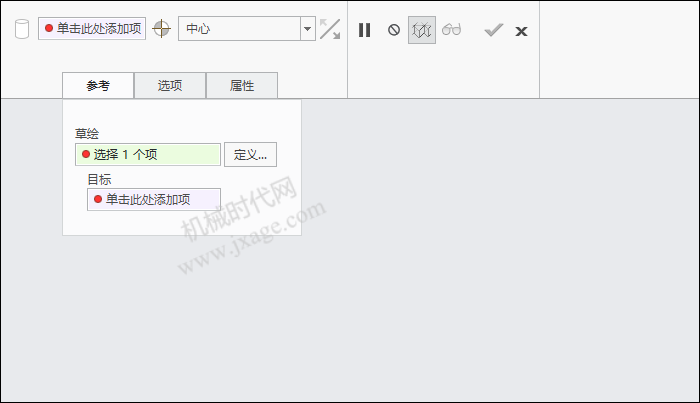Confirm with the green check mark

tap(494, 30)
